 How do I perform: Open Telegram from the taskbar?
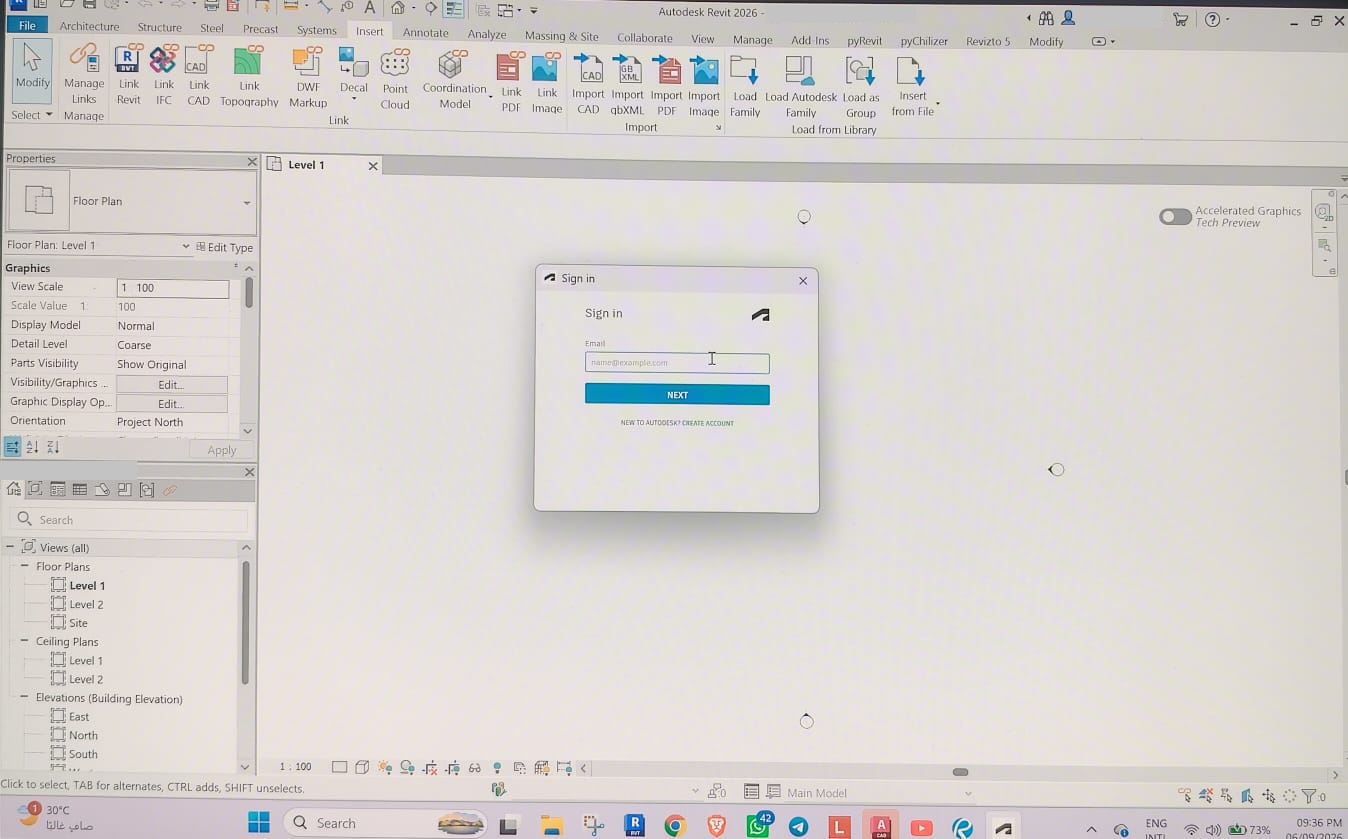click(x=798, y=826)
